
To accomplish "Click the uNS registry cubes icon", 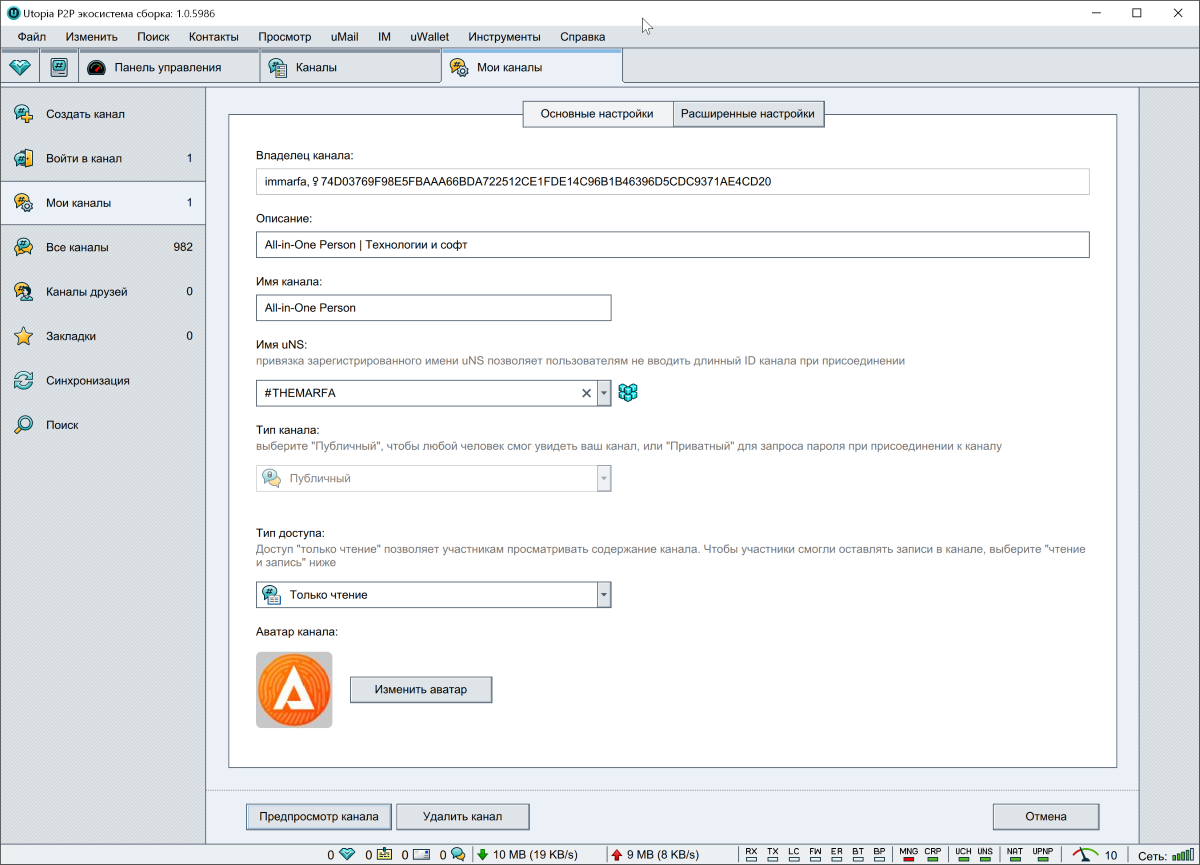I will pos(628,393).
